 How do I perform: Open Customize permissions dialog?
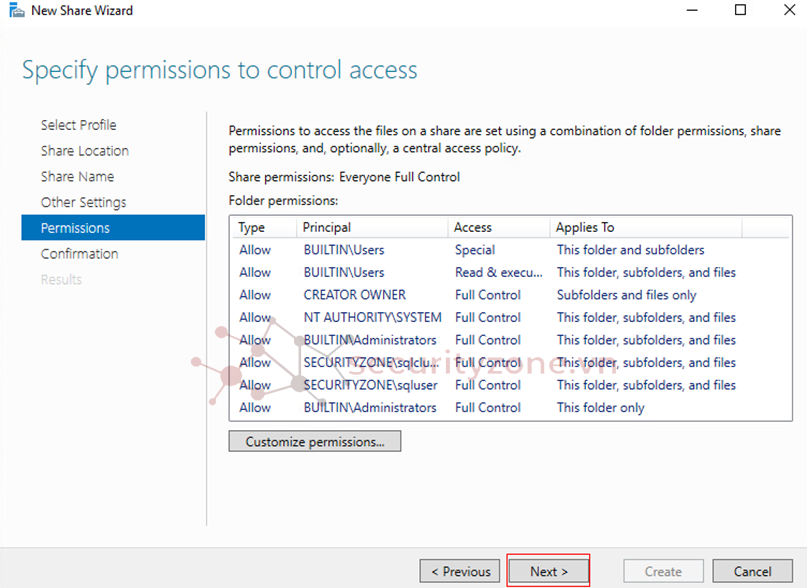(314, 441)
